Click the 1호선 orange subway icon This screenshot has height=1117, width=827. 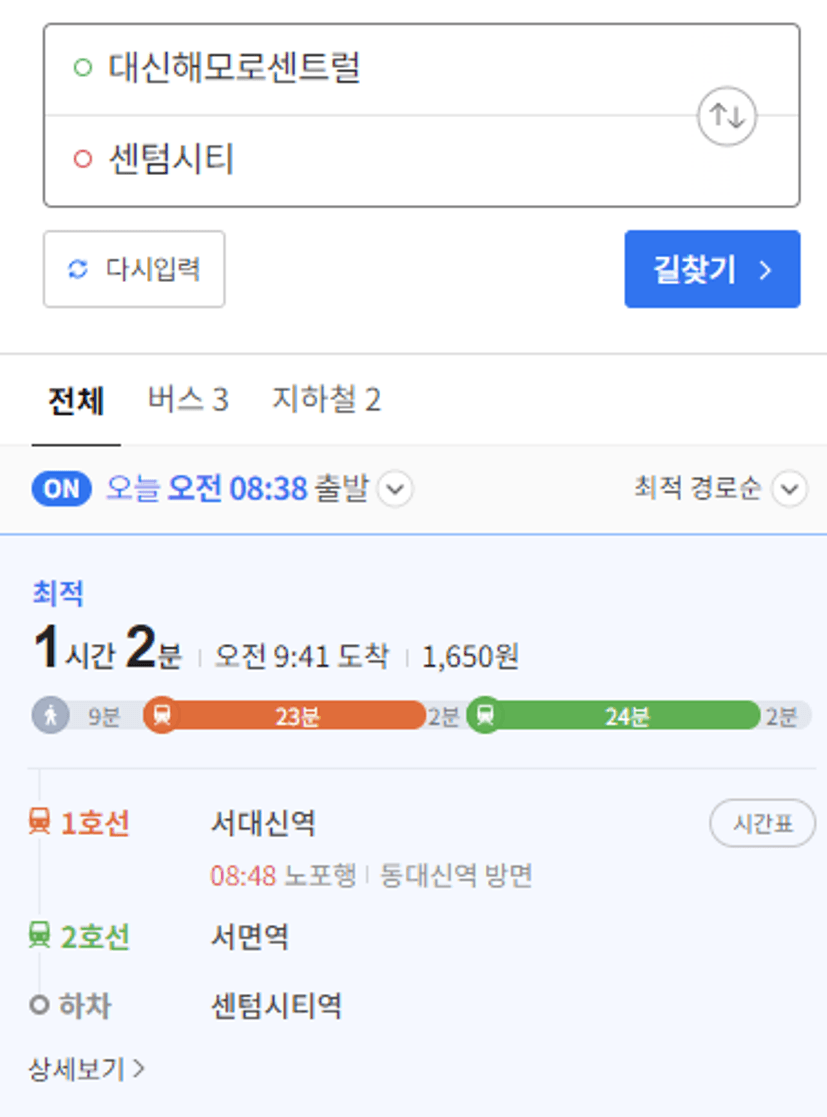point(39,821)
